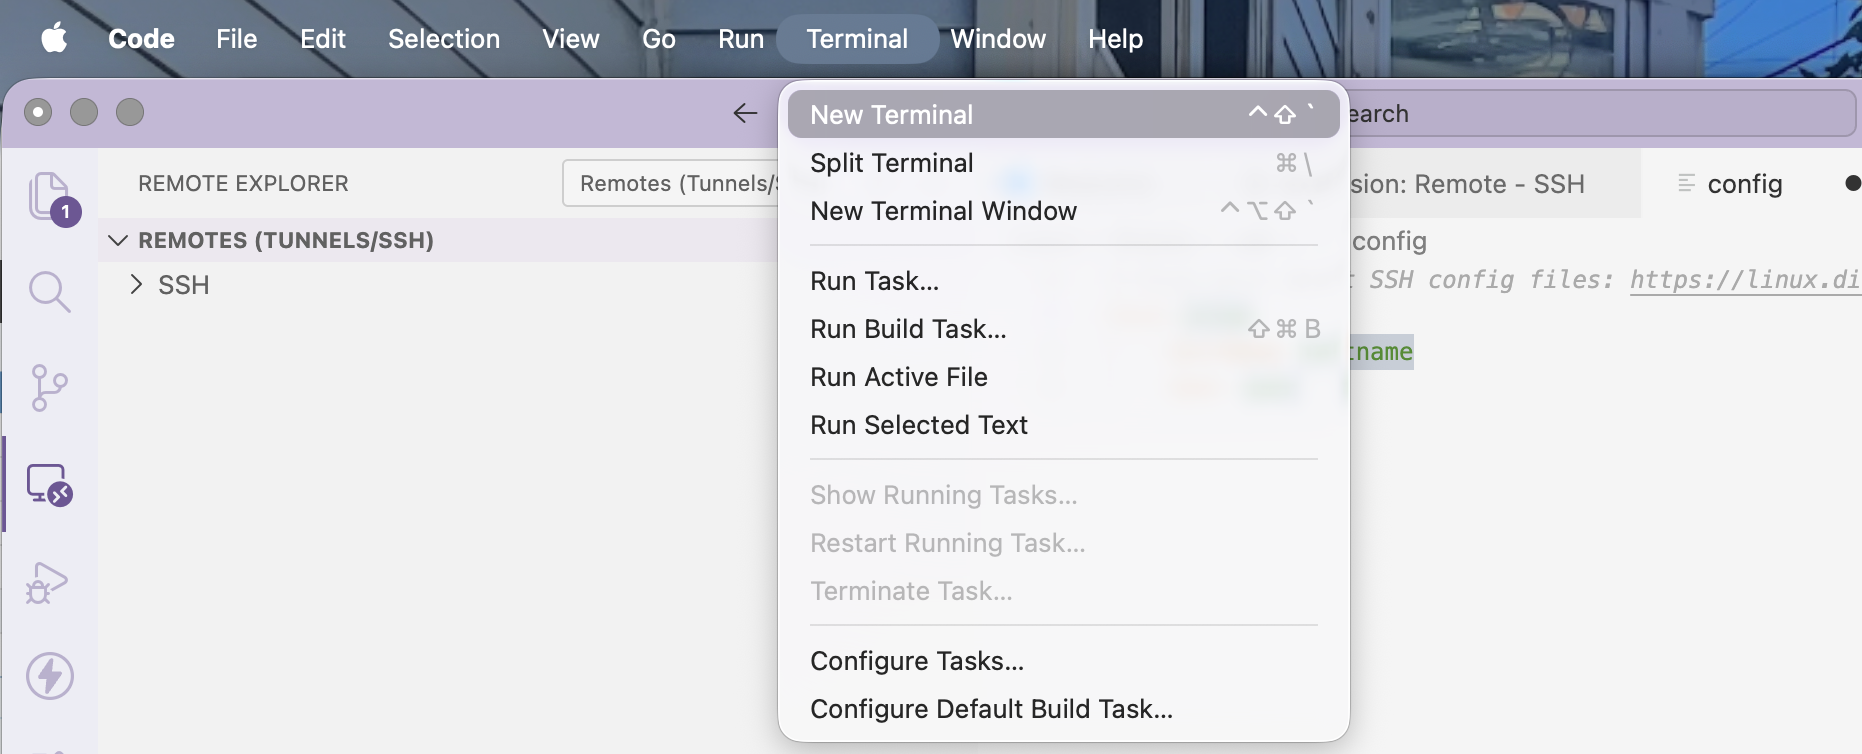
Task: Click the back navigation arrow
Action: click(745, 113)
